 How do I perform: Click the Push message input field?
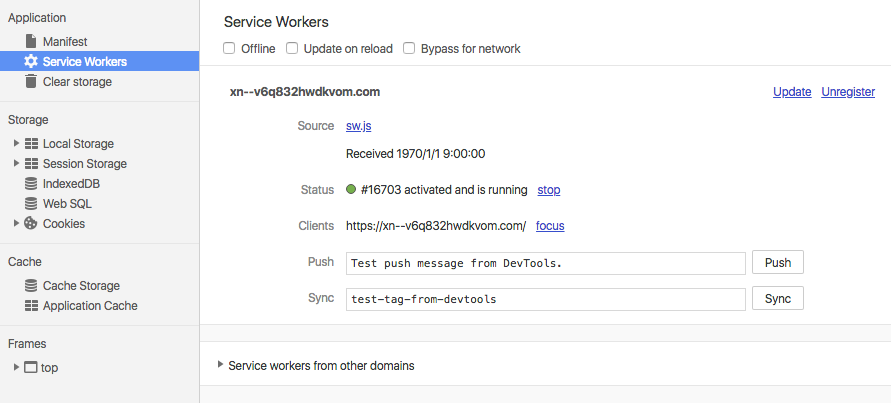coord(546,263)
